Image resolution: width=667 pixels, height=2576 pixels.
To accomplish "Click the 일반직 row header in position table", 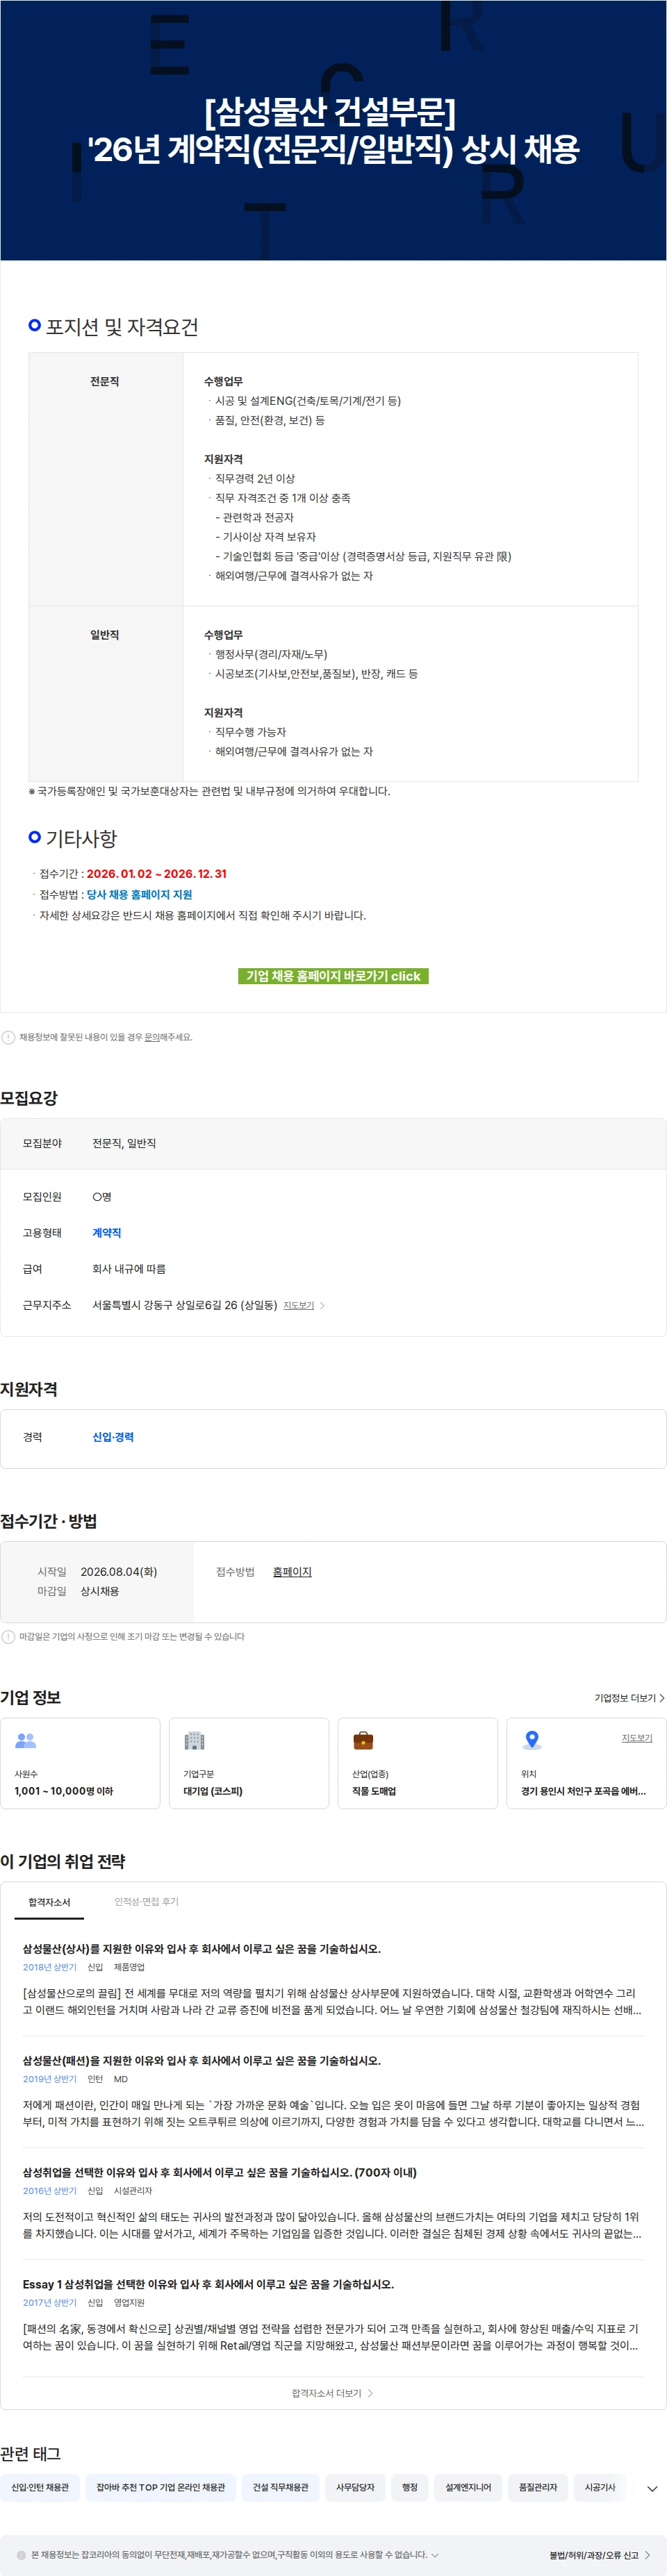I will coord(105,635).
